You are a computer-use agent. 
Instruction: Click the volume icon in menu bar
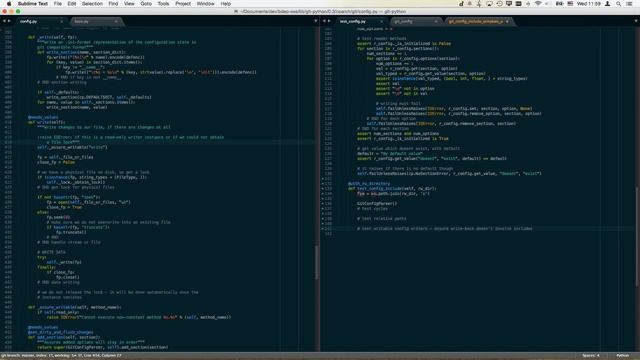[547, 4]
